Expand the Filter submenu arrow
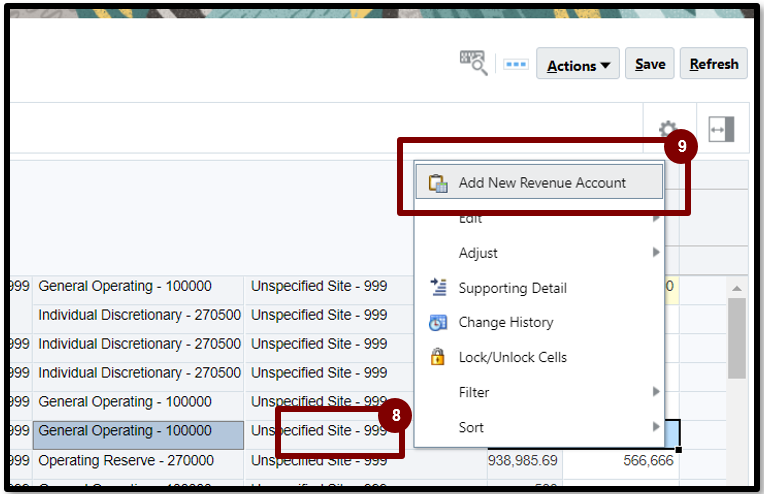764x494 pixels. point(656,392)
